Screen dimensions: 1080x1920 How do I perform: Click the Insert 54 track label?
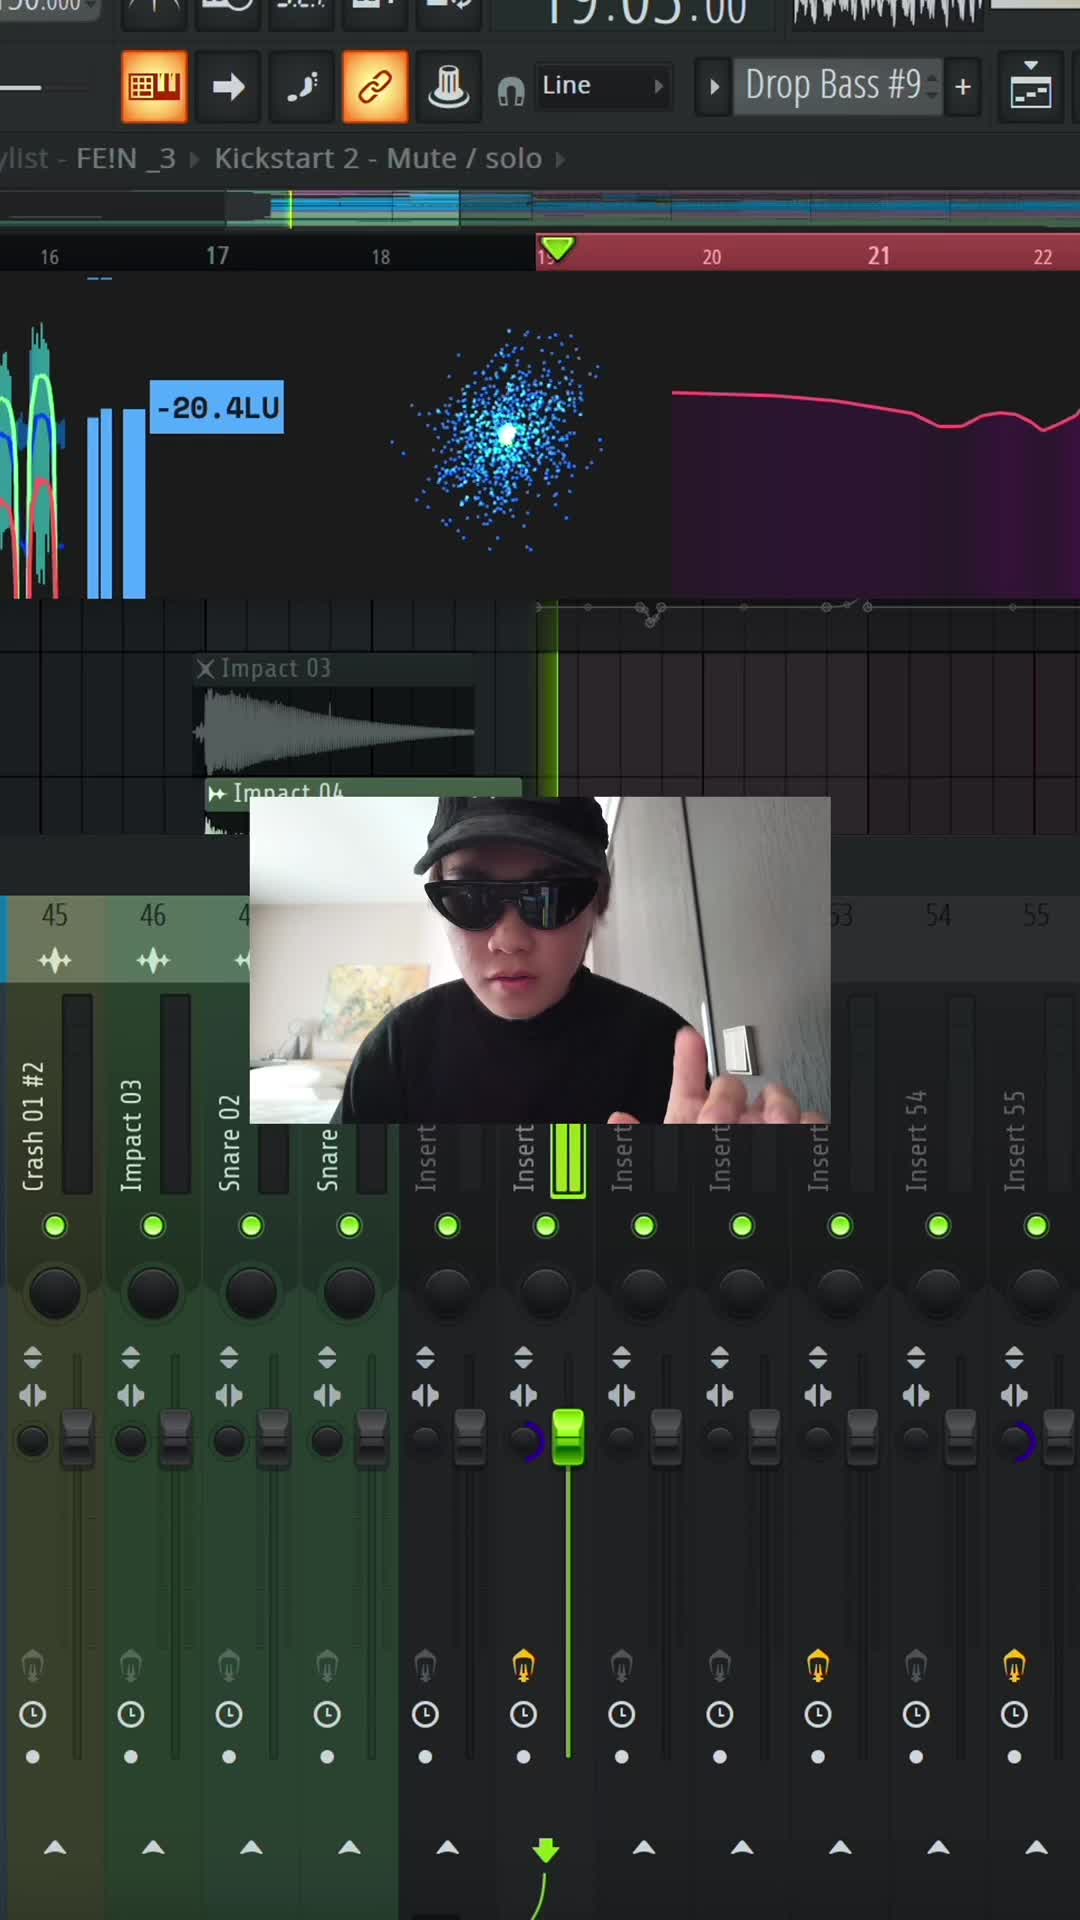(916, 1140)
